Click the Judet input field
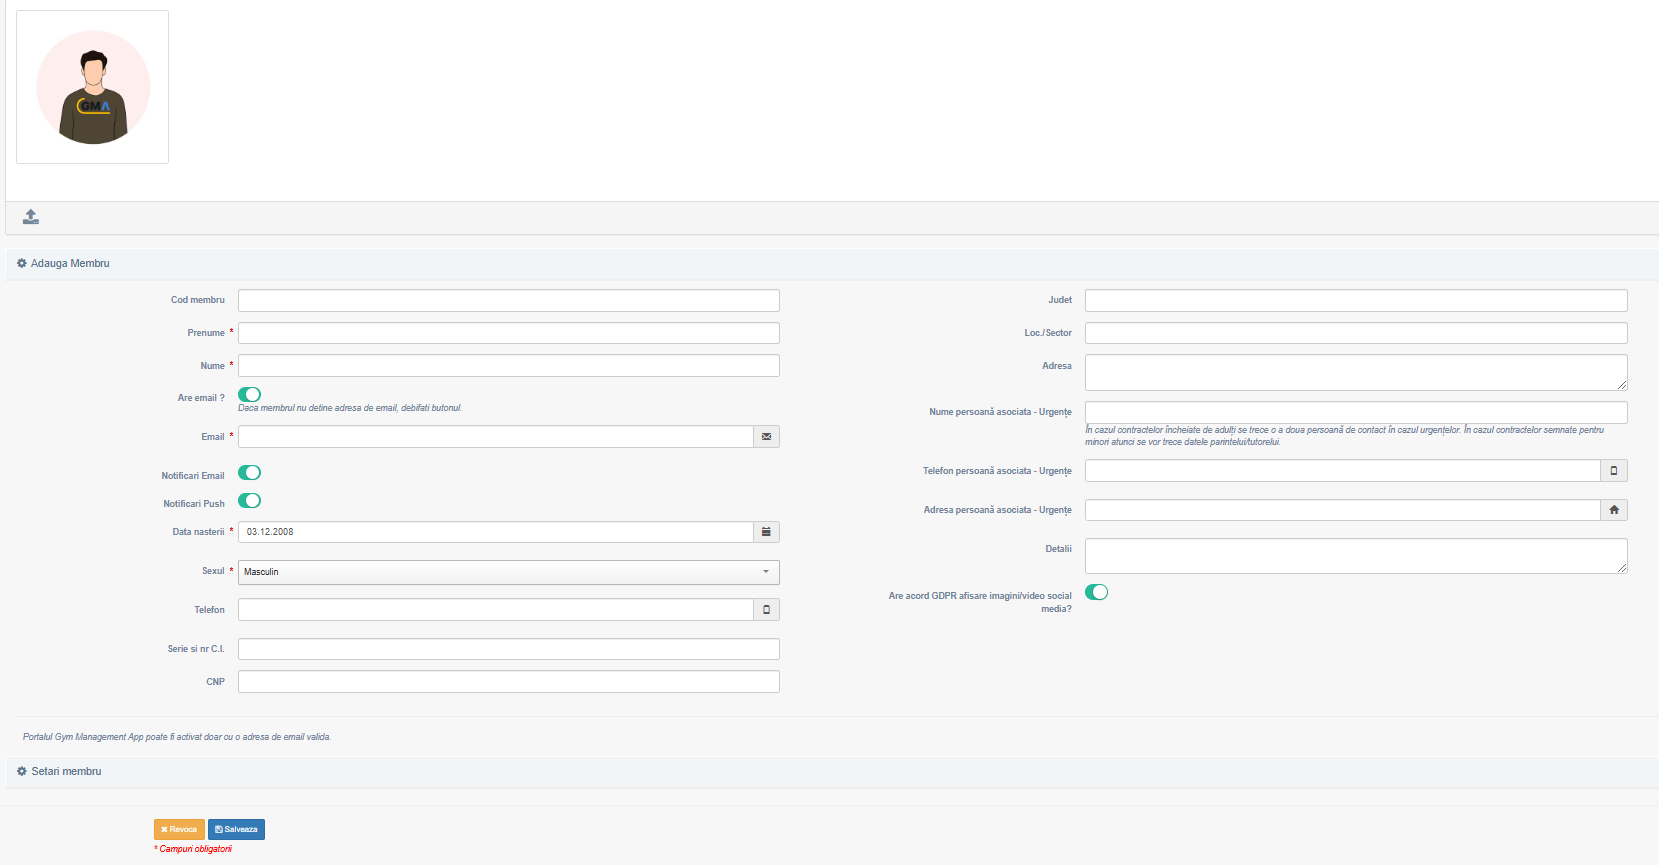 pyautogui.click(x=1356, y=300)
